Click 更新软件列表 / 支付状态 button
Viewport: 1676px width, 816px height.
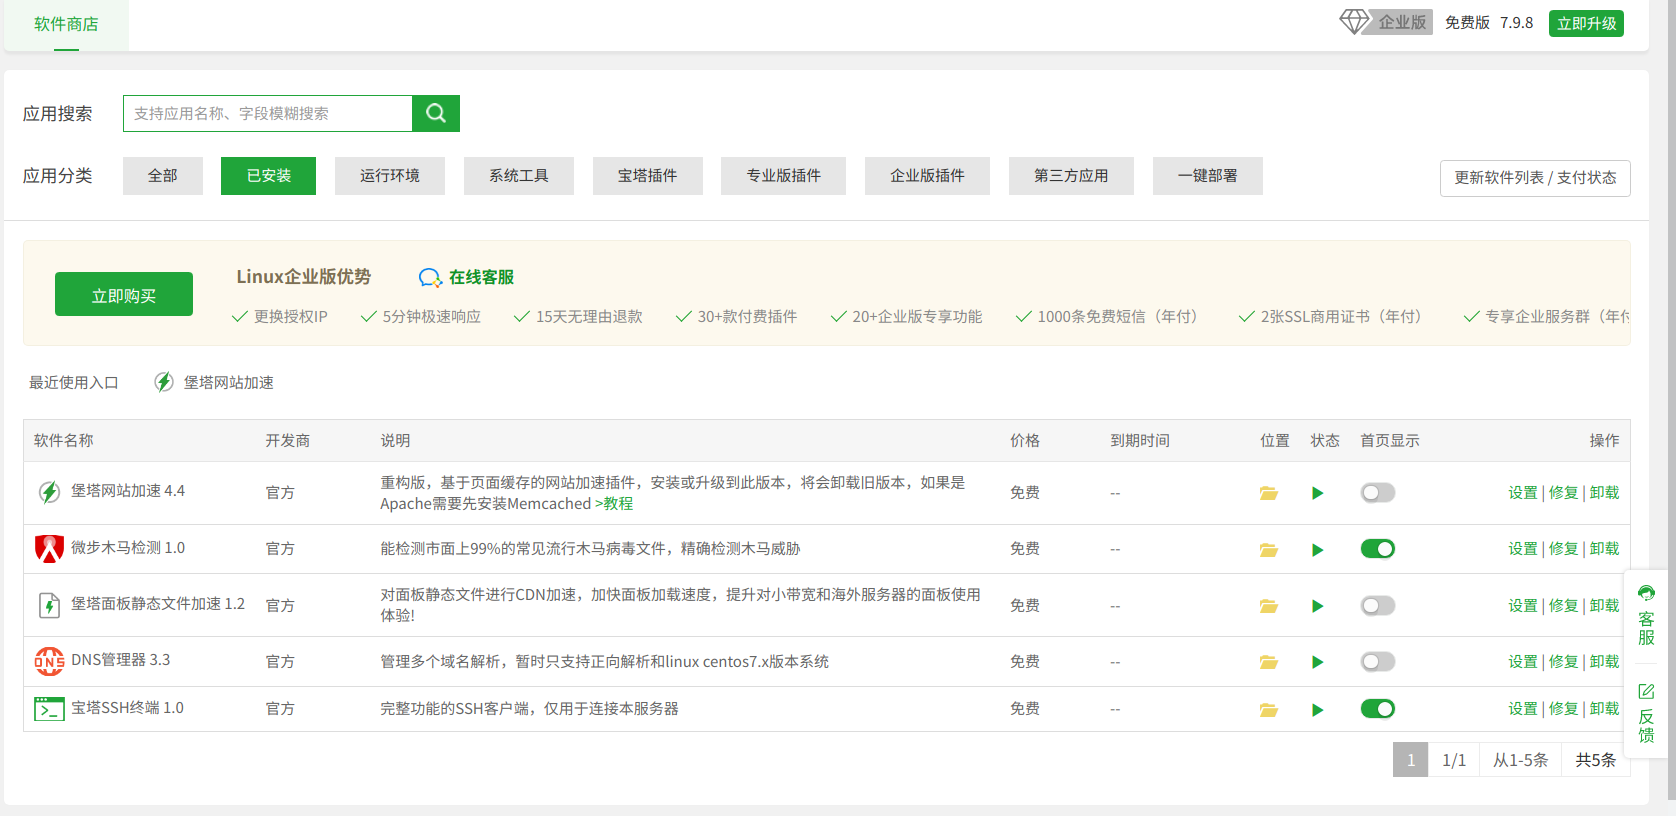click(1535, 178)
